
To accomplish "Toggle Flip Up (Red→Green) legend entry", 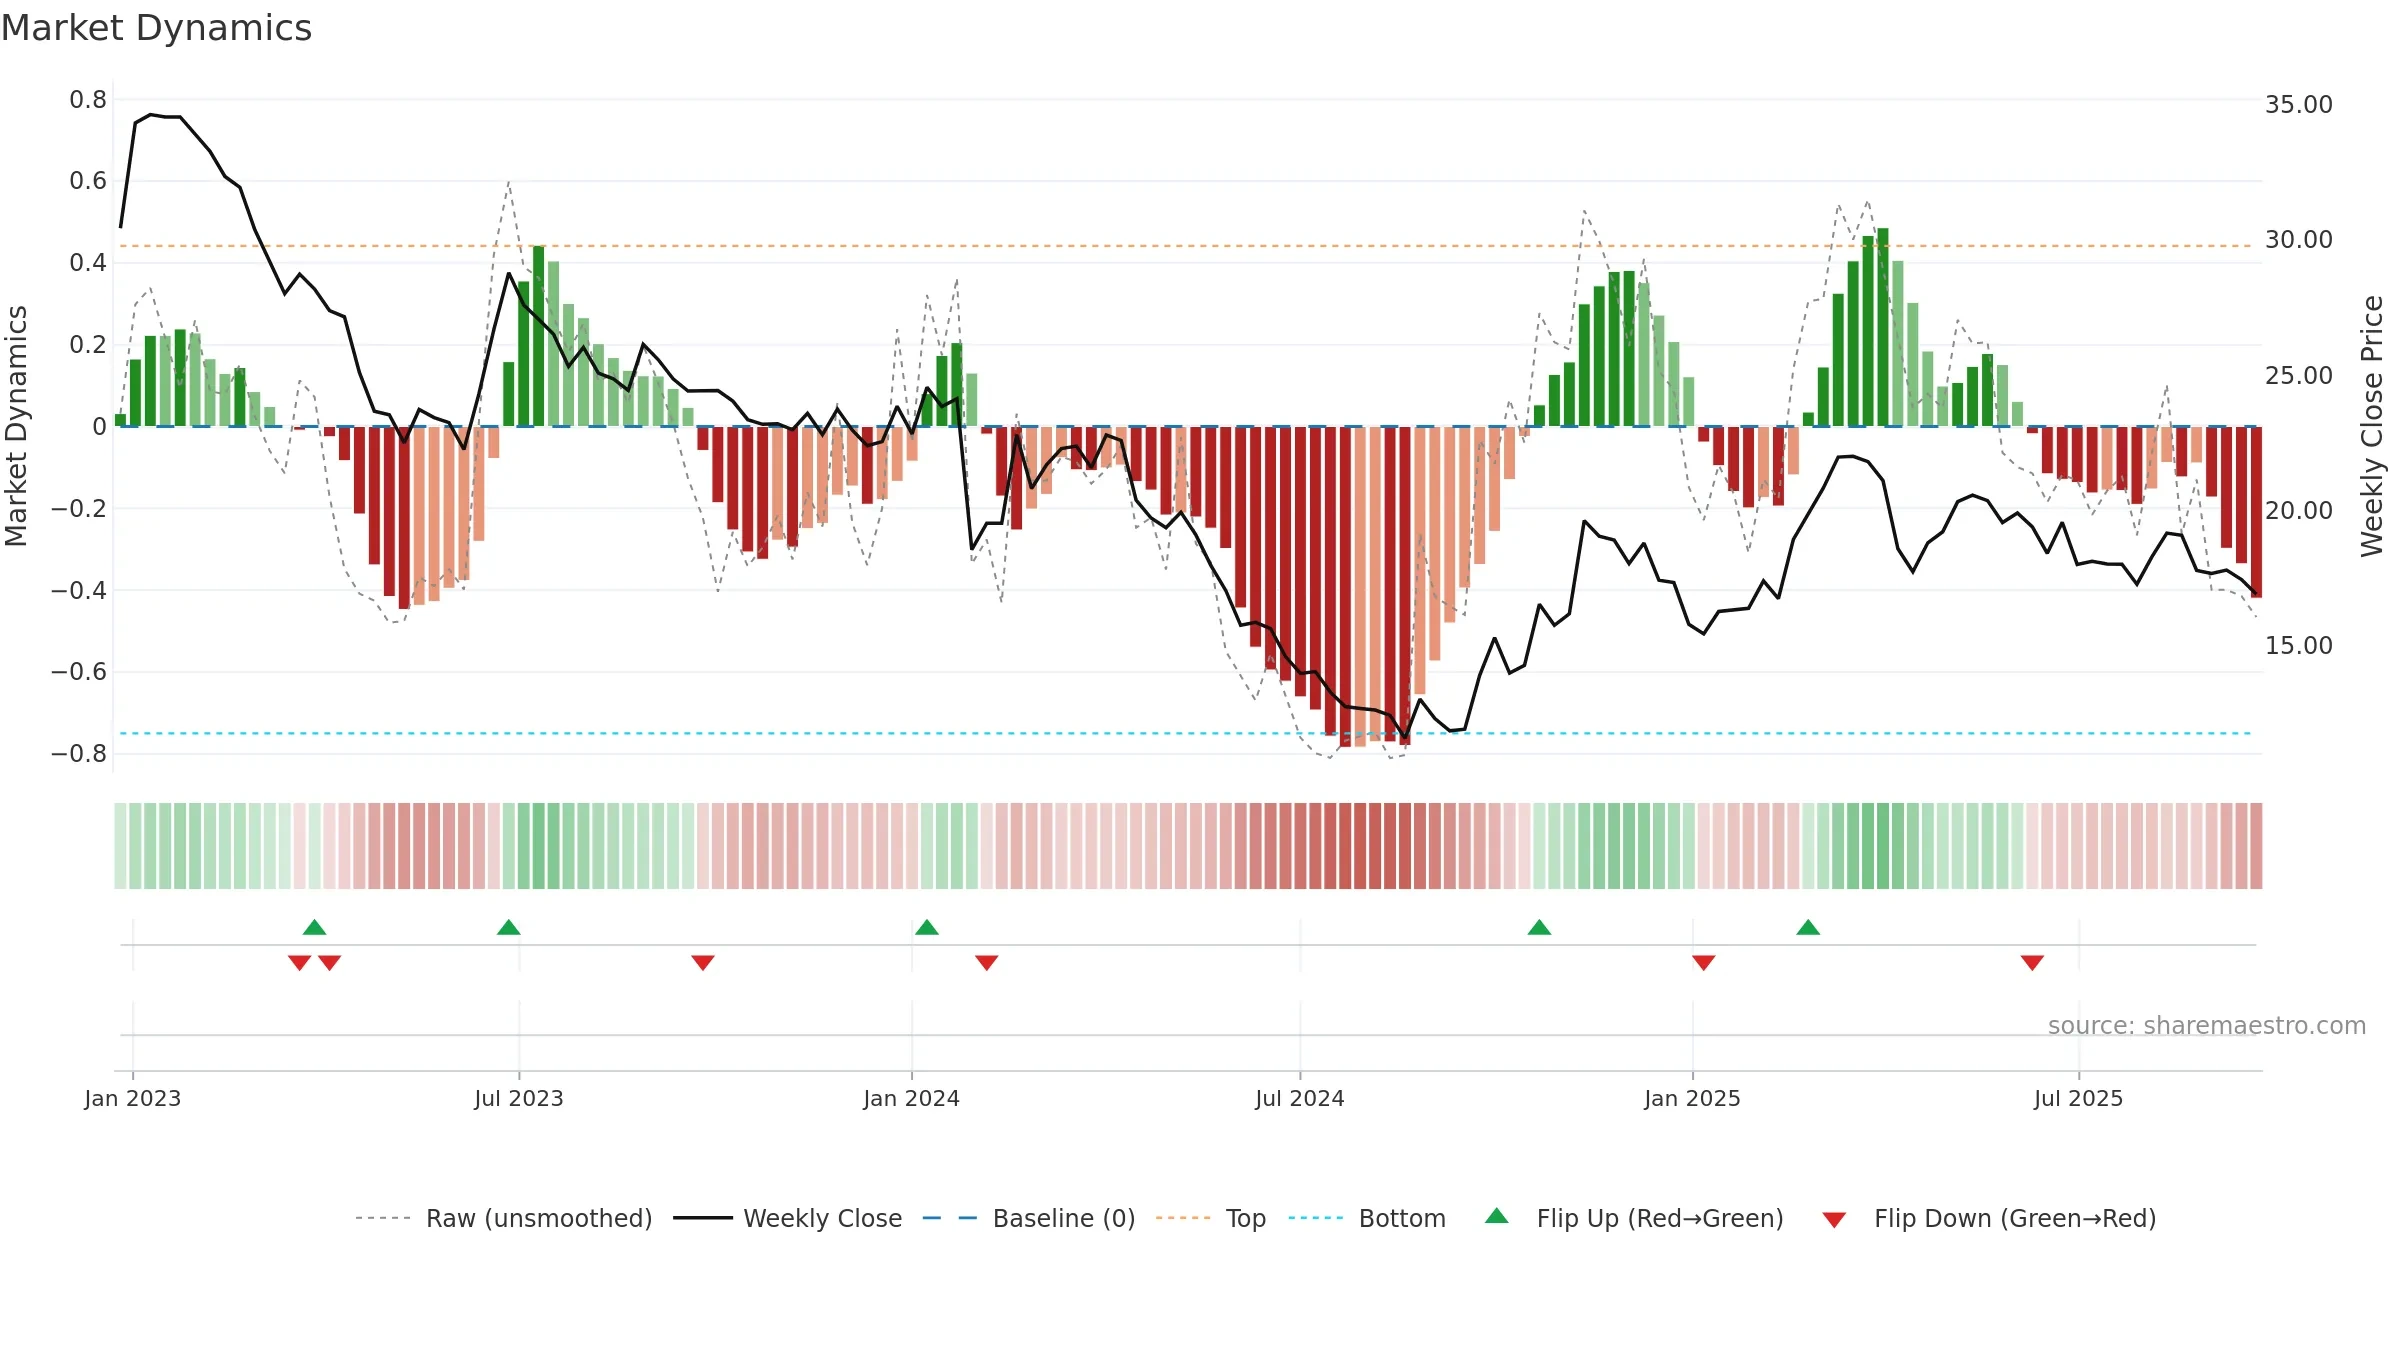I will tap(1634, 1218).
